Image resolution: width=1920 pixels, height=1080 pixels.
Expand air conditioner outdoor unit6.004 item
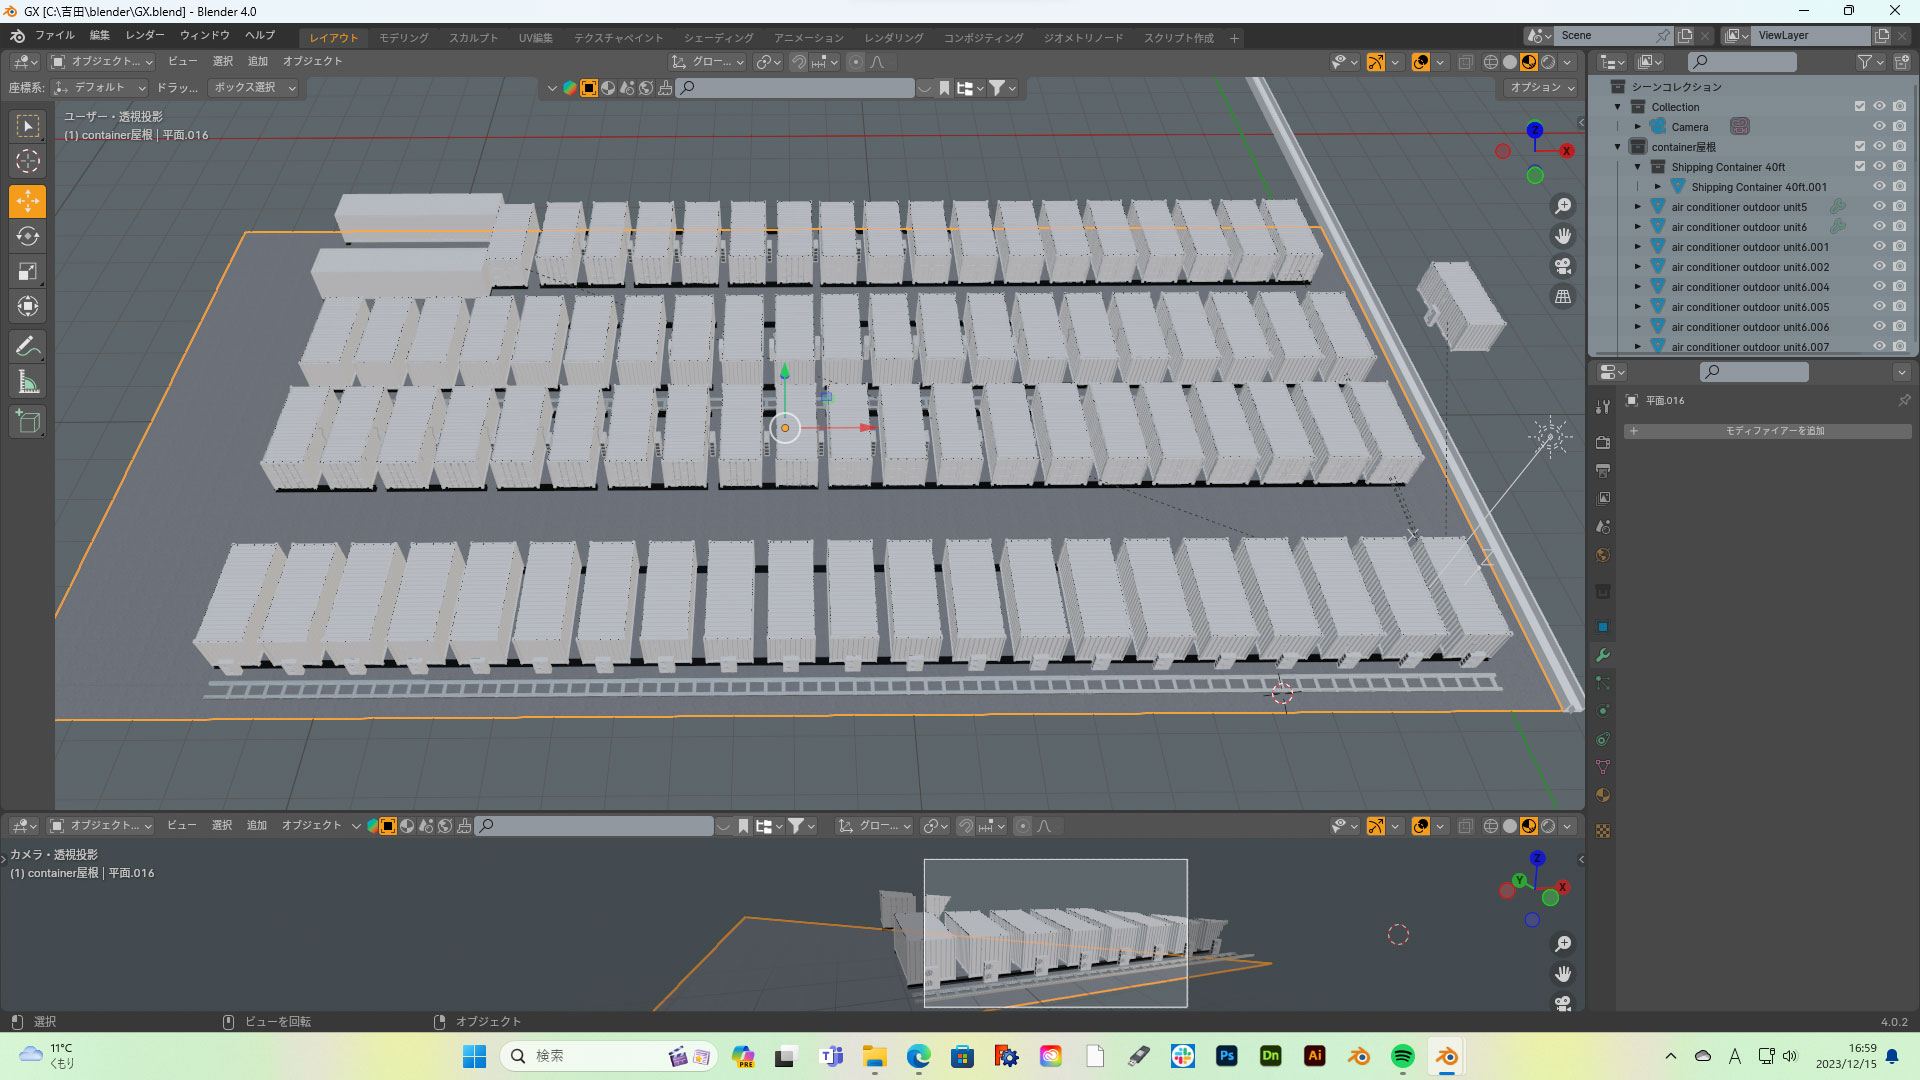pos(1638,287)
